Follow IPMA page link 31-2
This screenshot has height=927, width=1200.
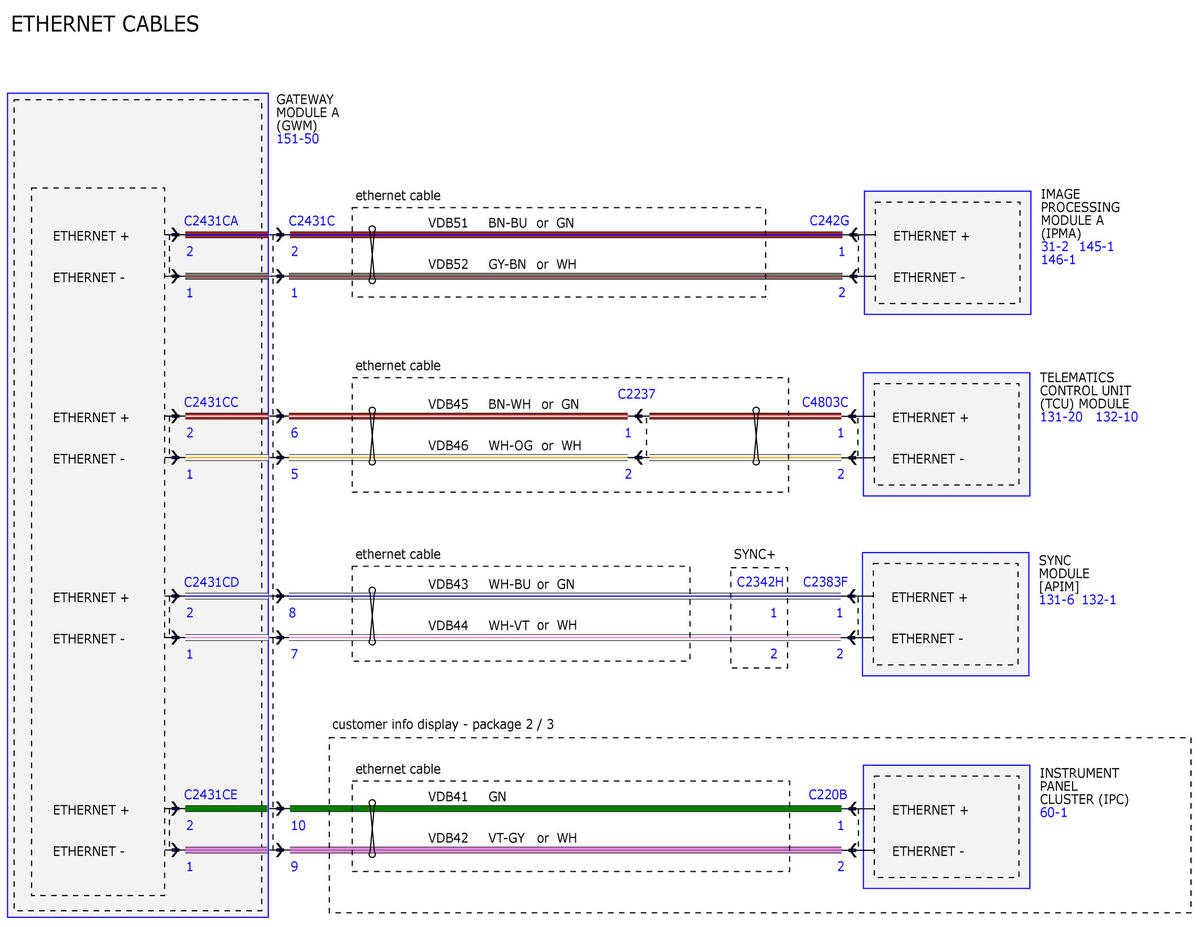click(x=1055, y=246)
